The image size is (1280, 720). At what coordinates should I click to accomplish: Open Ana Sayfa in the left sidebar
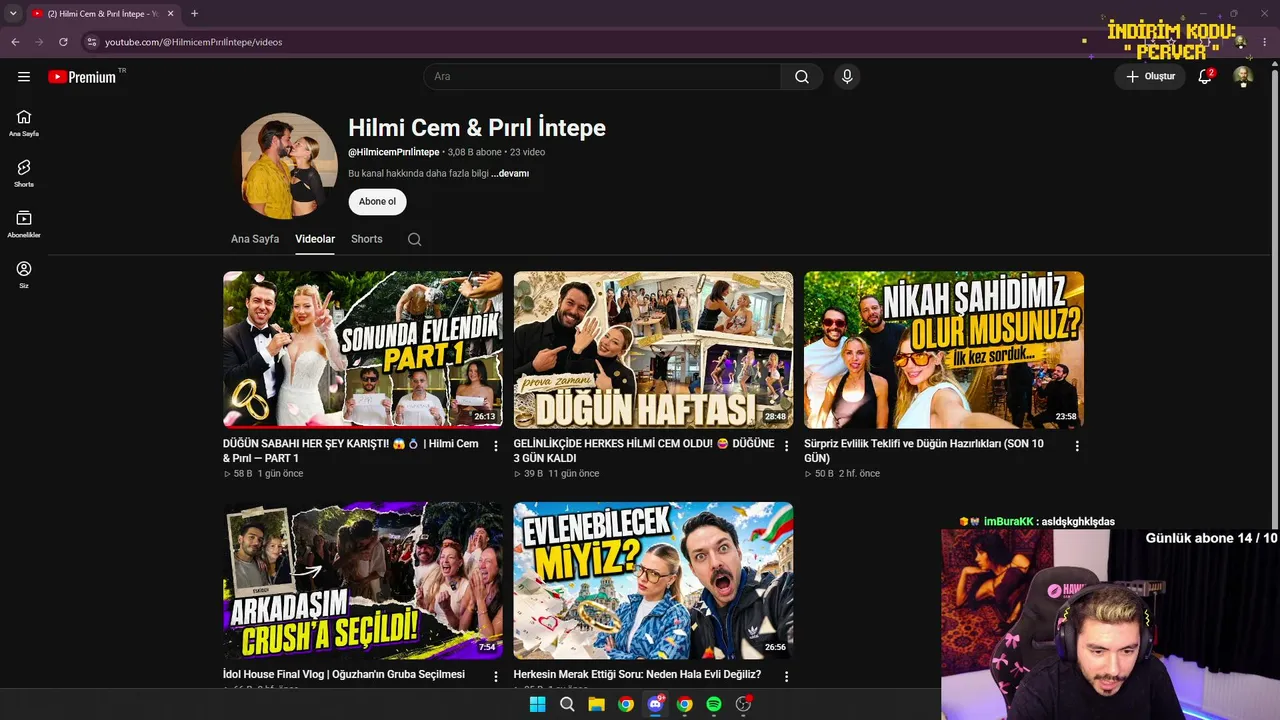click(24, 123)
